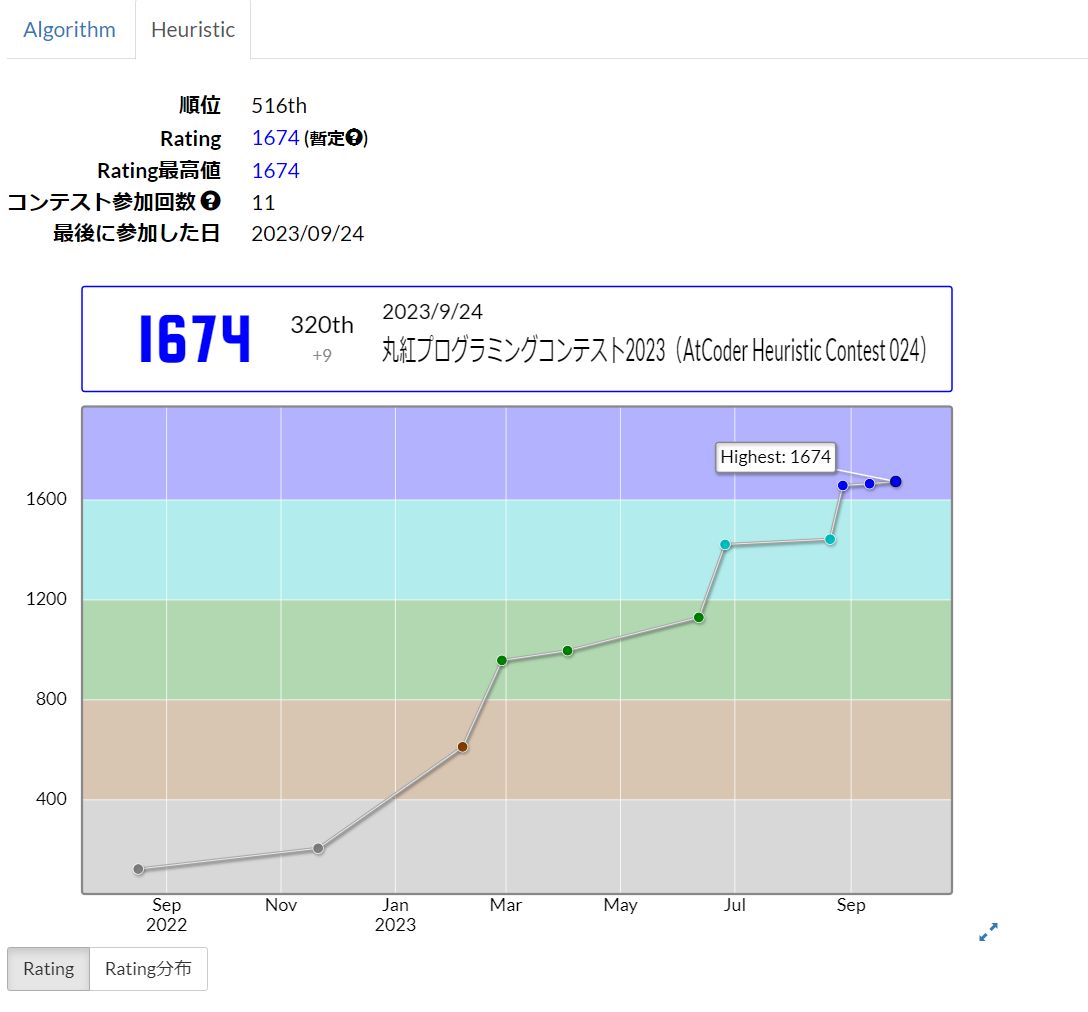Click the Highest: 1674 tooltip label
Screen dimensions: 1088x1012
[x=775, y=457]
